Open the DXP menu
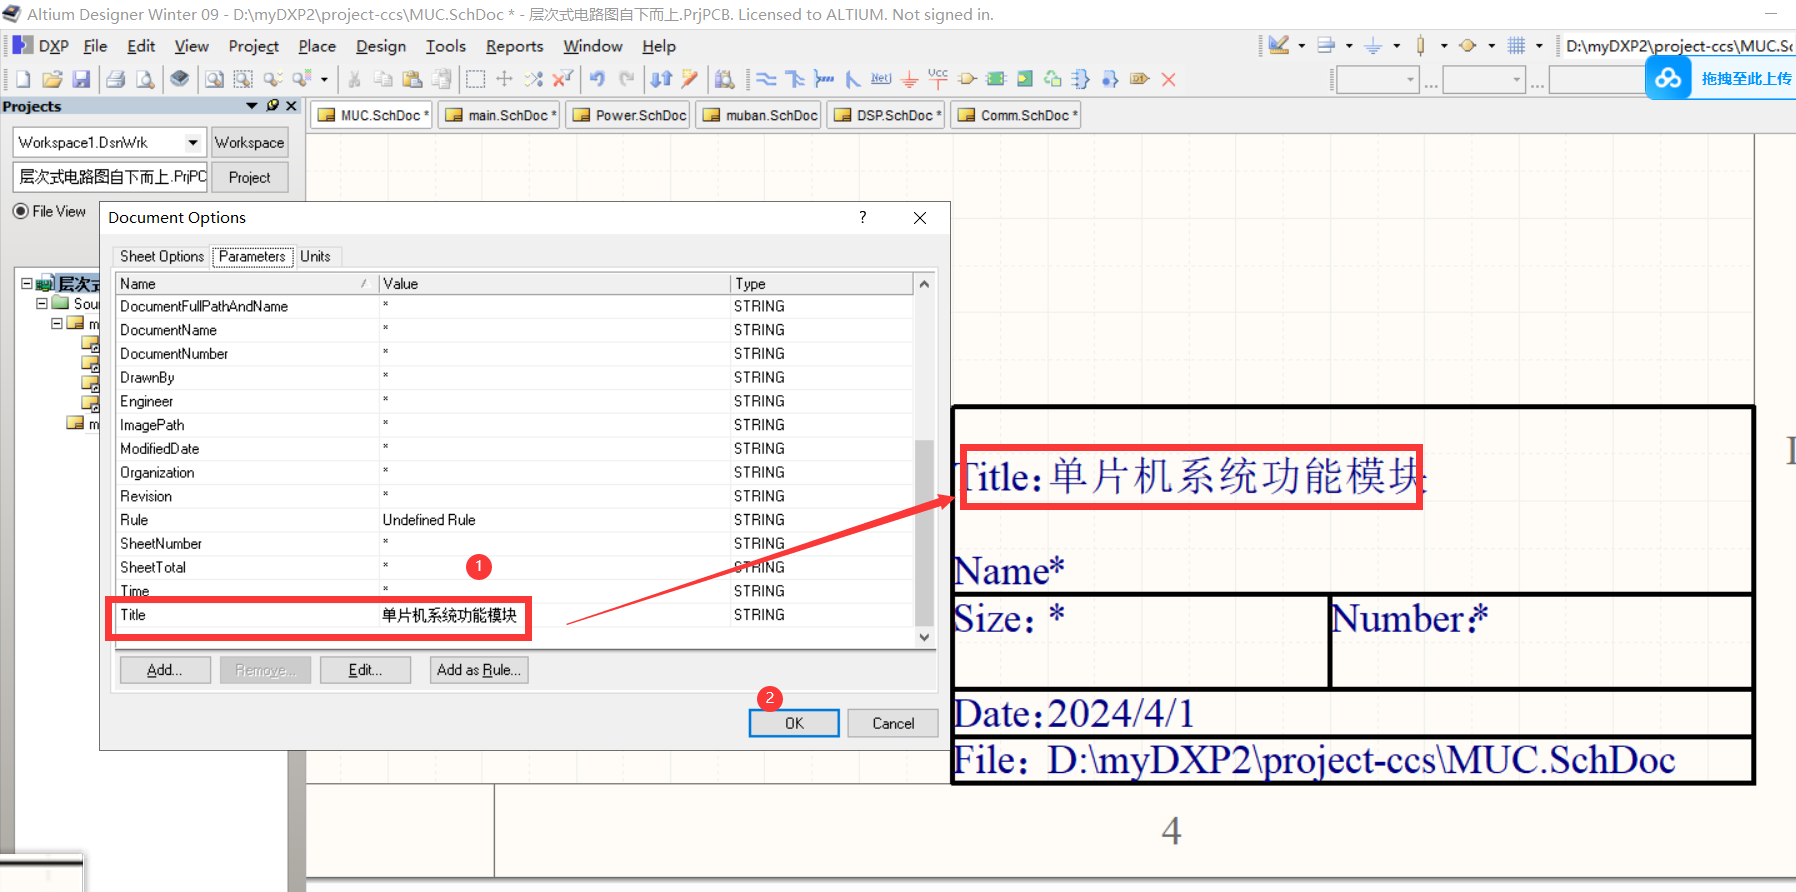This screenshot has width=1796, height=892. tap(42, 46)
